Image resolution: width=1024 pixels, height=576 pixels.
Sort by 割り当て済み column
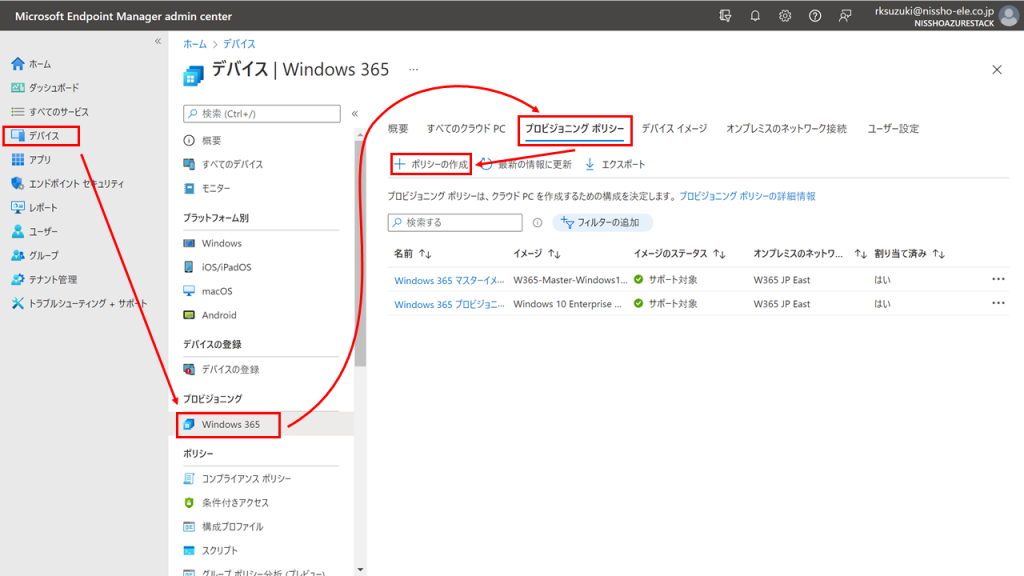[x=910, y=253]
